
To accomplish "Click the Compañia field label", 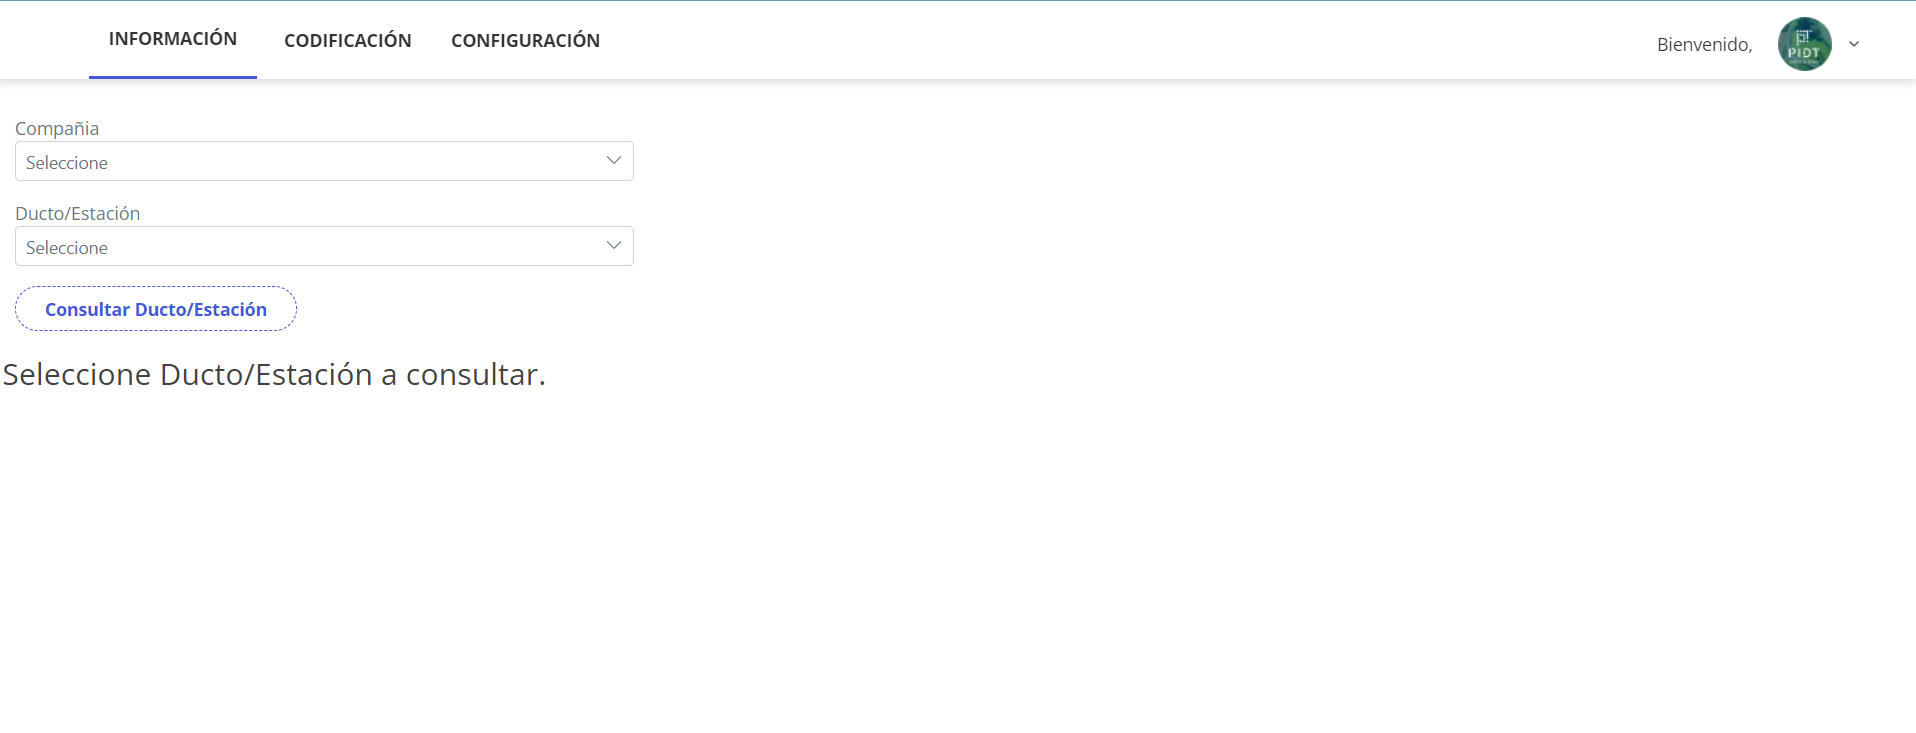I will [x=57, y=129].
